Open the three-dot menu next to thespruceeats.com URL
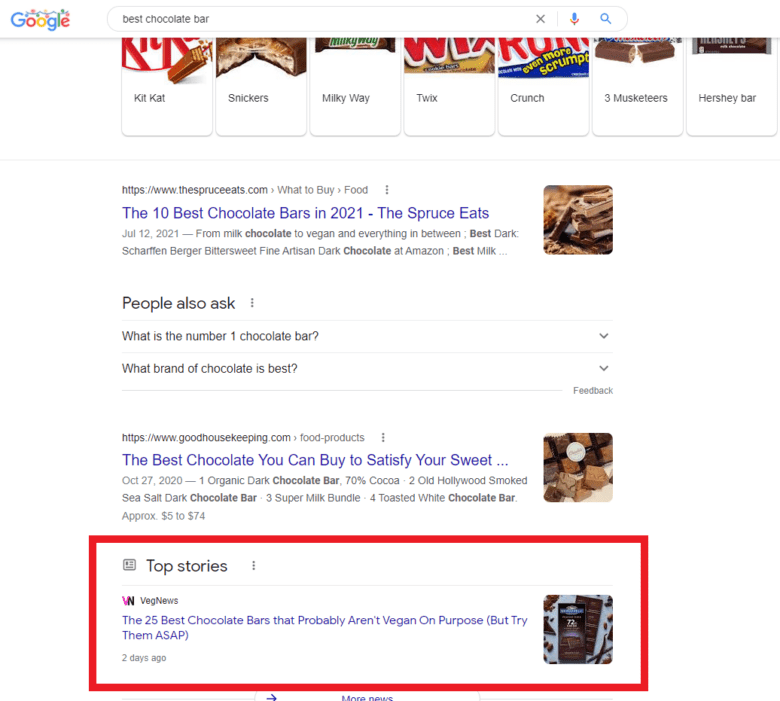Image resolution: width=780 pixels, height=701 pixels. click(387, 190)
